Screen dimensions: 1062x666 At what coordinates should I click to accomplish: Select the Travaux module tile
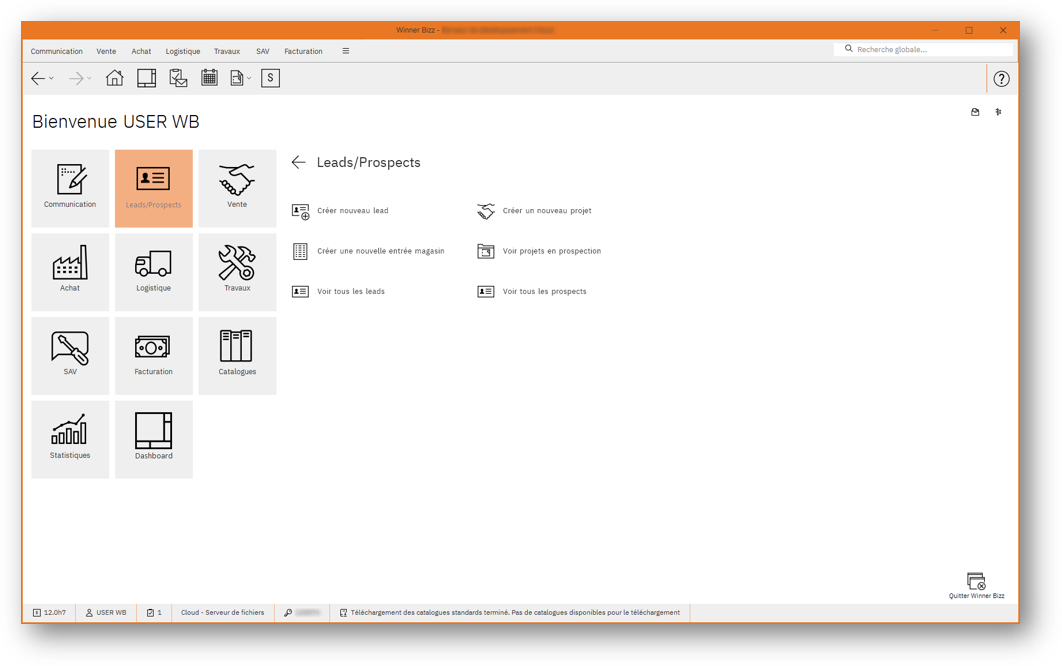pyautogui.click(x=237, y=271)
